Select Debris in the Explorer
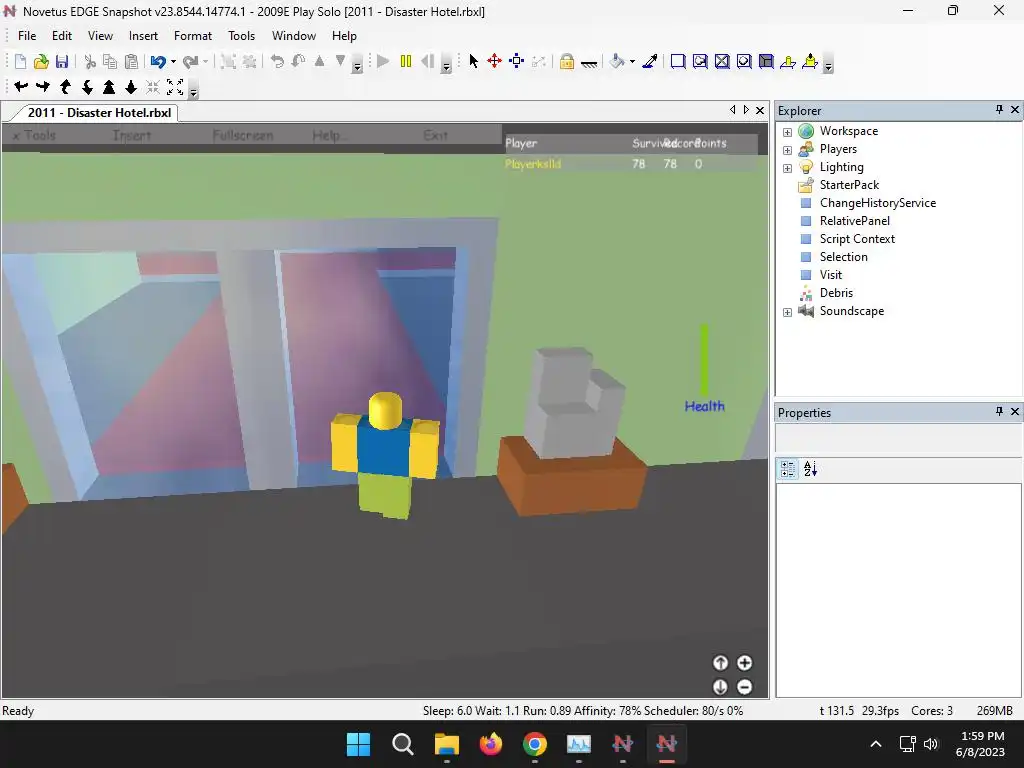This screenshot has height=768, width=1024. 836,293
